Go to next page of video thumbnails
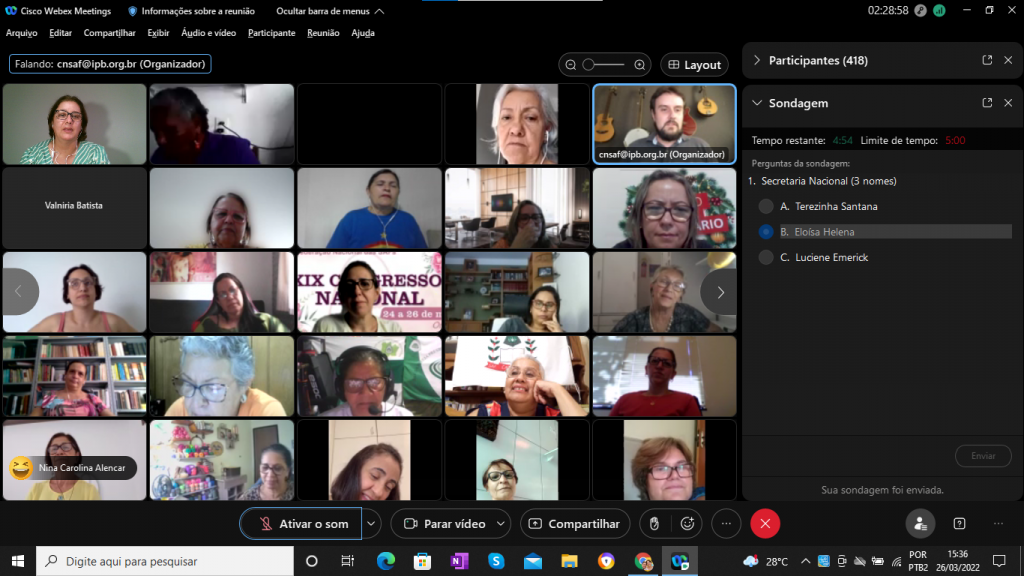 pos(719,292)
